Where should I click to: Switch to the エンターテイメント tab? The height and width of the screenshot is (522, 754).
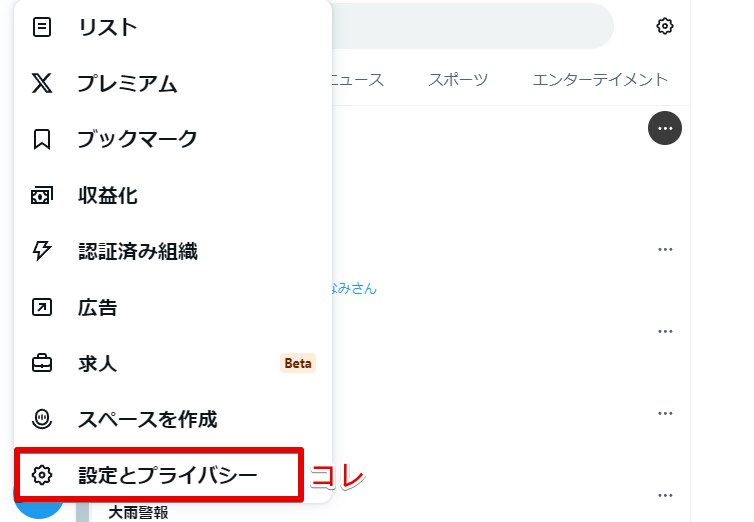[x=600, y=79]
